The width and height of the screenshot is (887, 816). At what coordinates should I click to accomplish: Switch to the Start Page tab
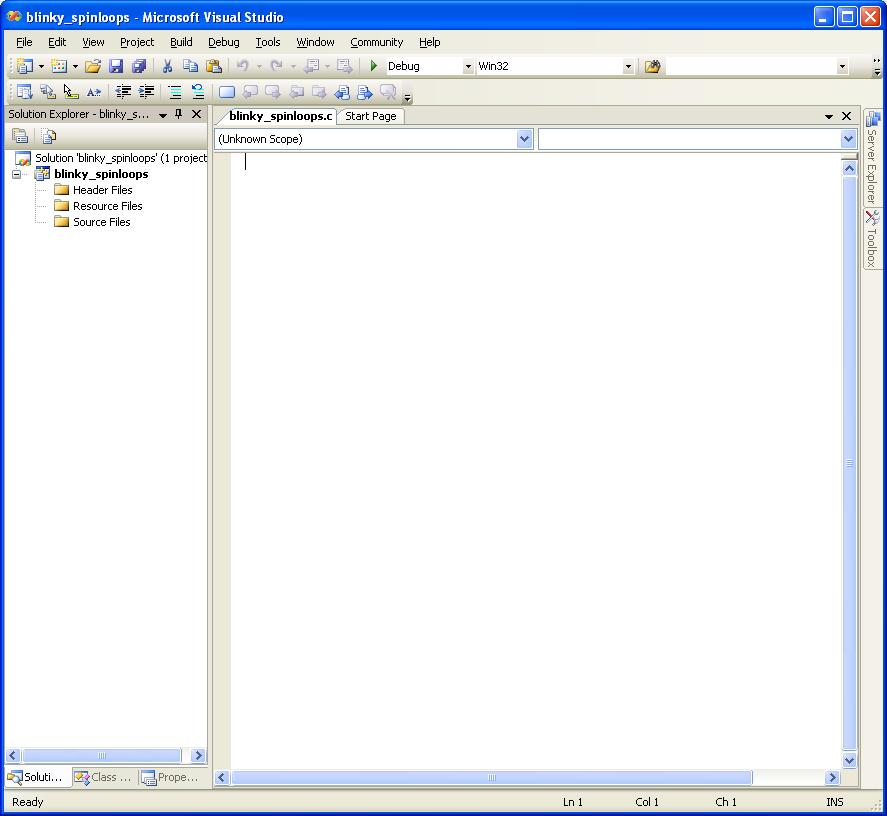point(370,115)
